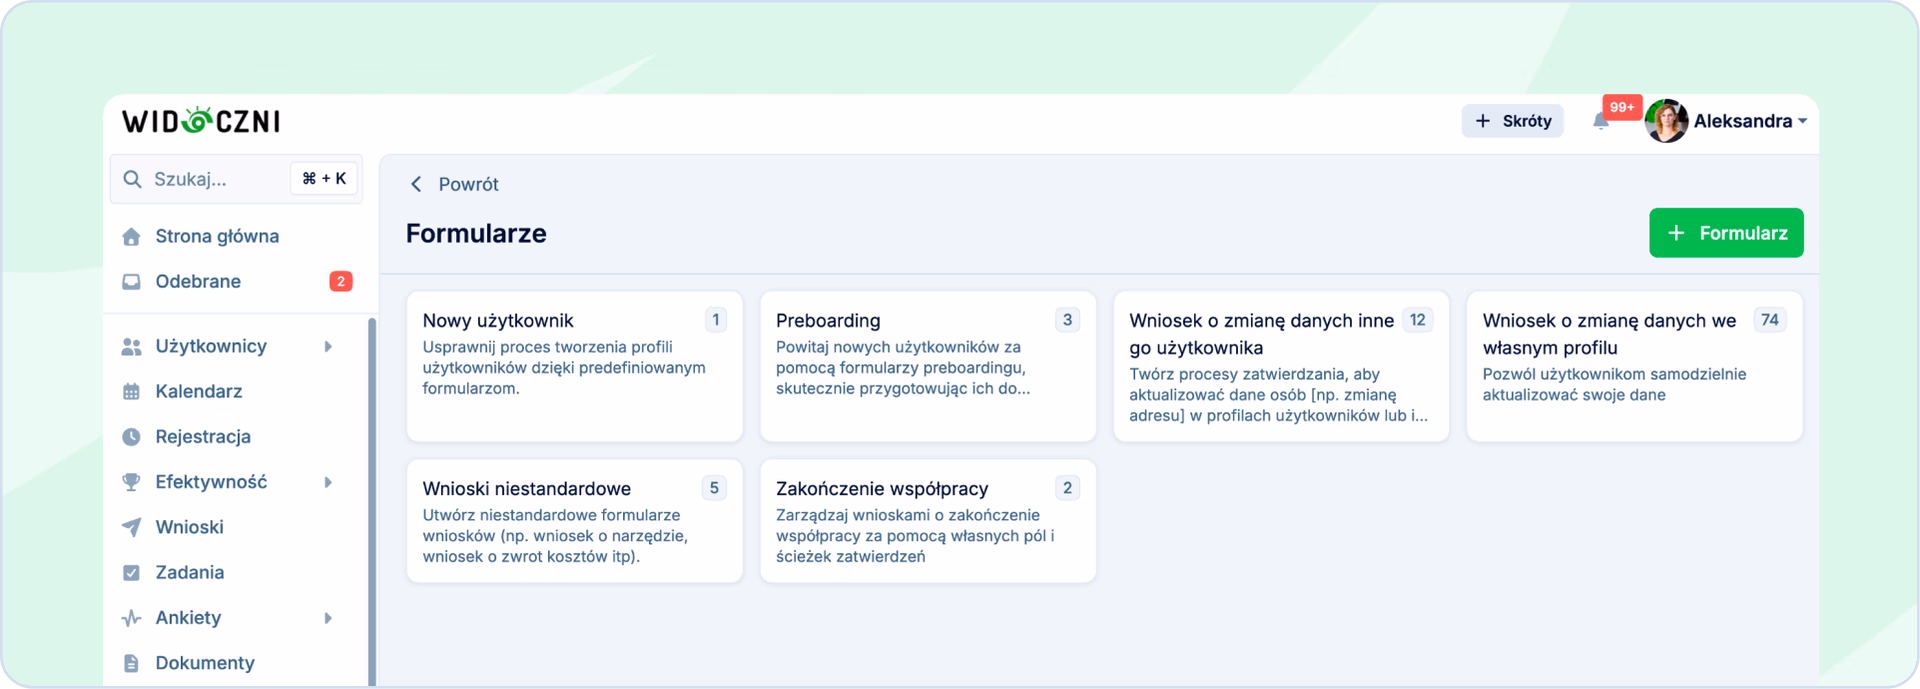Click the trophy icon beside Efektywność
Screen dimensions: 1920x689
click(x=131, y=482)
